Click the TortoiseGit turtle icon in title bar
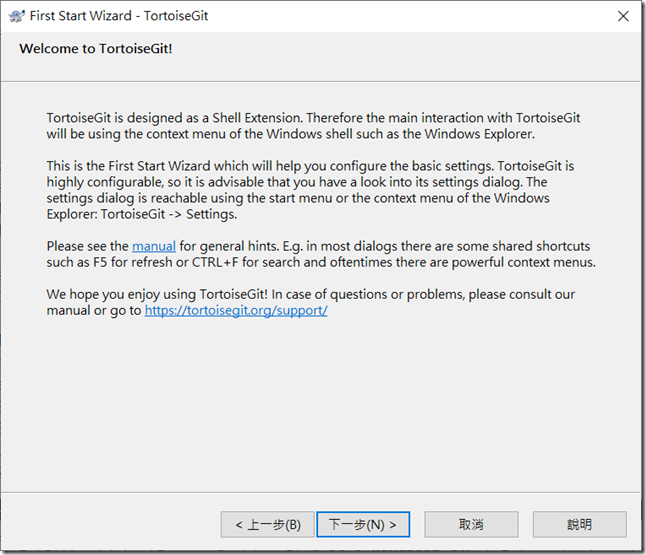Screen dimensions: 646x555 pos(16,16)
